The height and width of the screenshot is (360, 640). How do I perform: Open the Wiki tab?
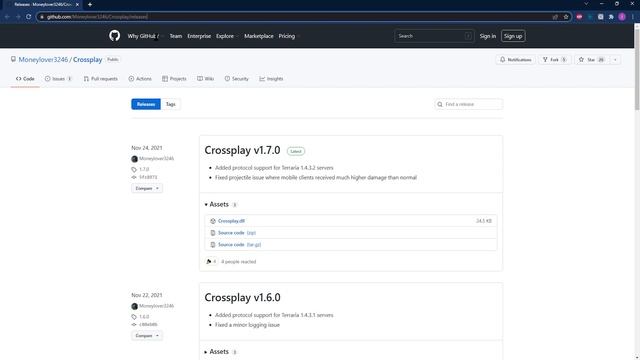(x=206, y=79)
